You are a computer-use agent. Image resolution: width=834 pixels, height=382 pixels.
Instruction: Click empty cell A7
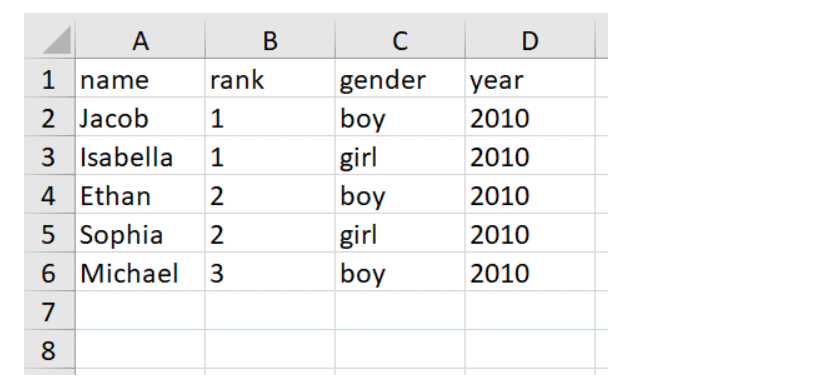tap(140, 311)
